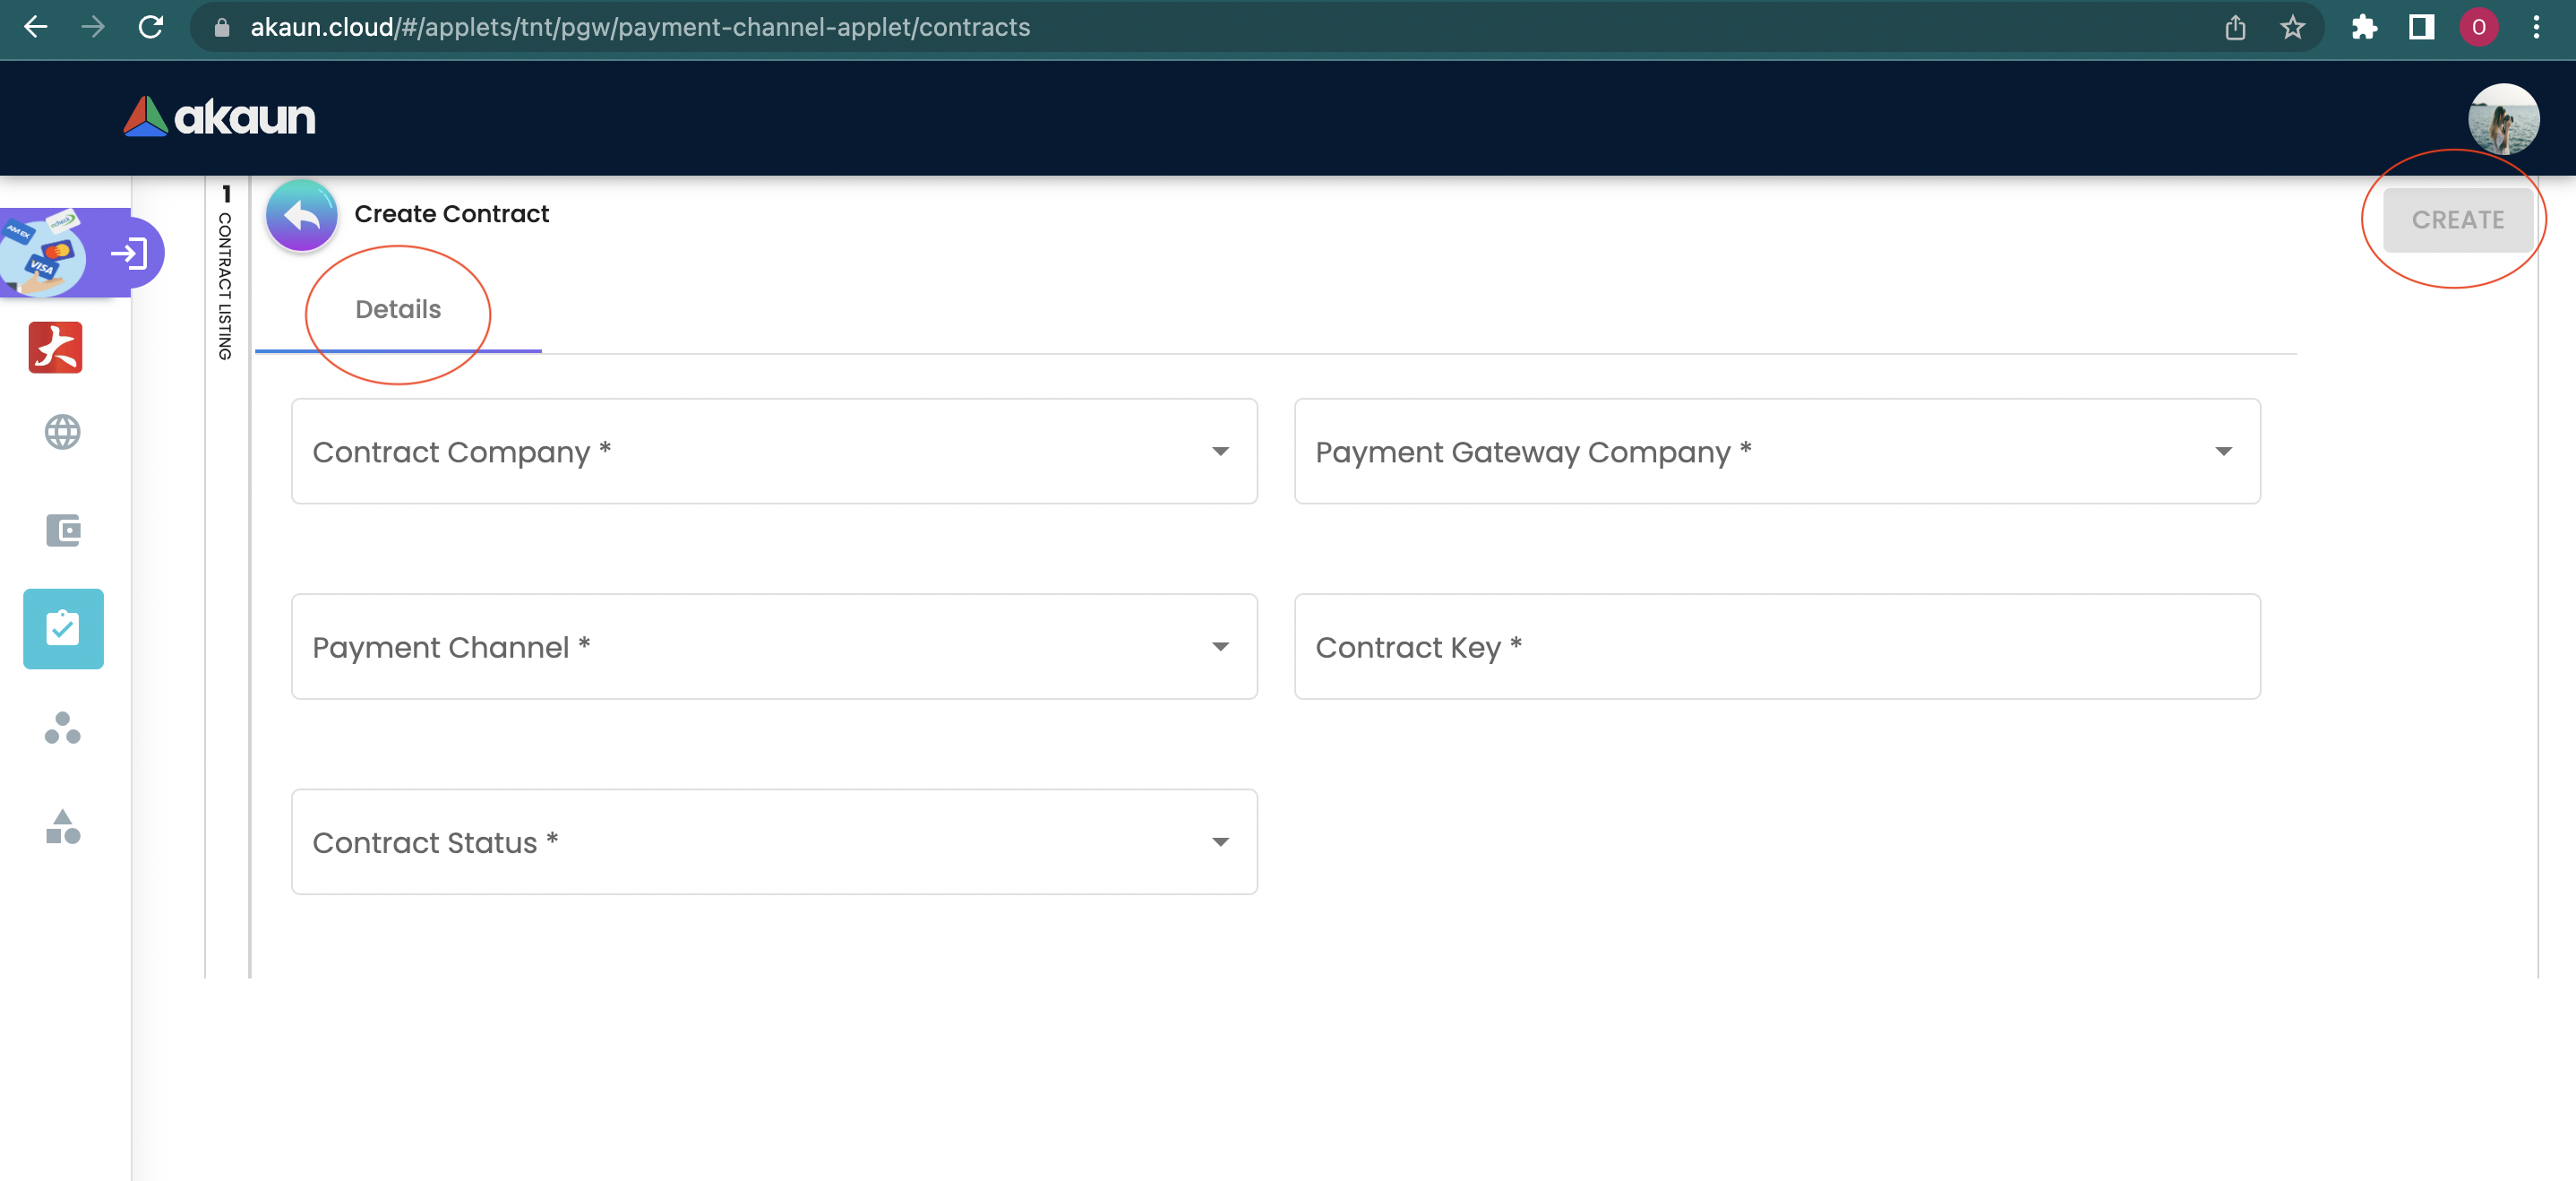
Task: Open the three-dots cluster sidebar icon
Action: point(62,728)
